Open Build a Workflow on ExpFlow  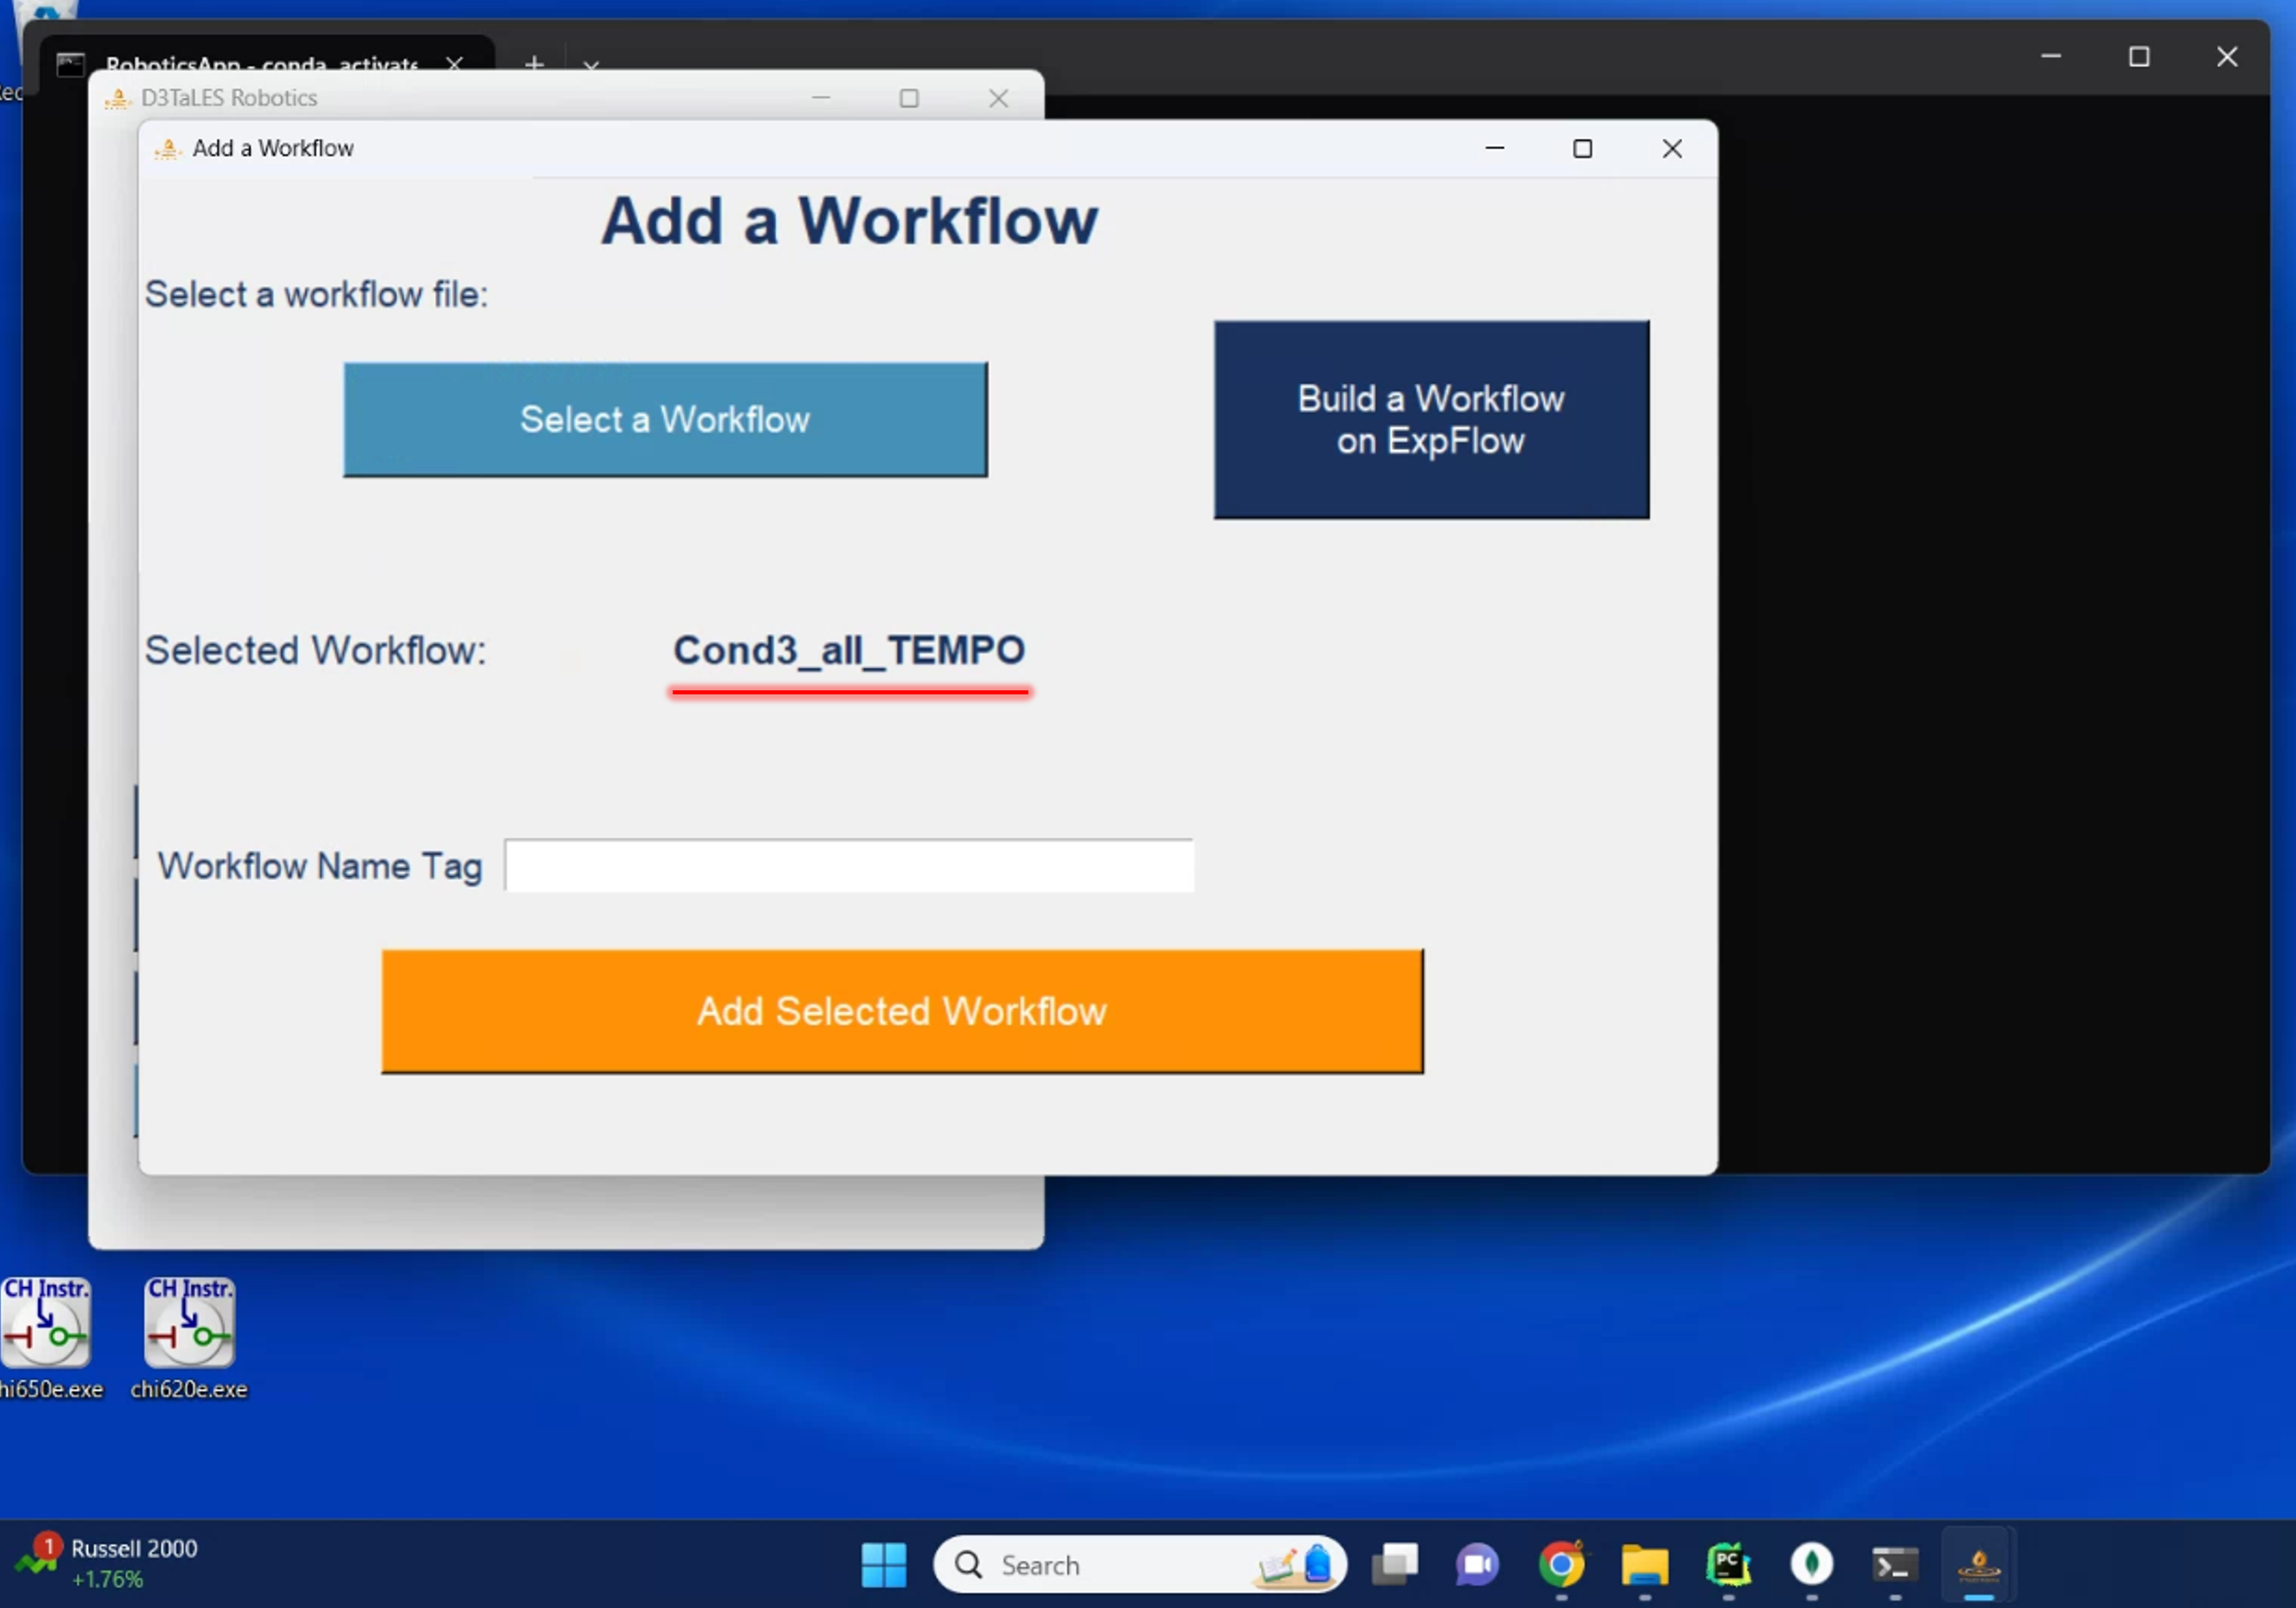coord(1430,420)
